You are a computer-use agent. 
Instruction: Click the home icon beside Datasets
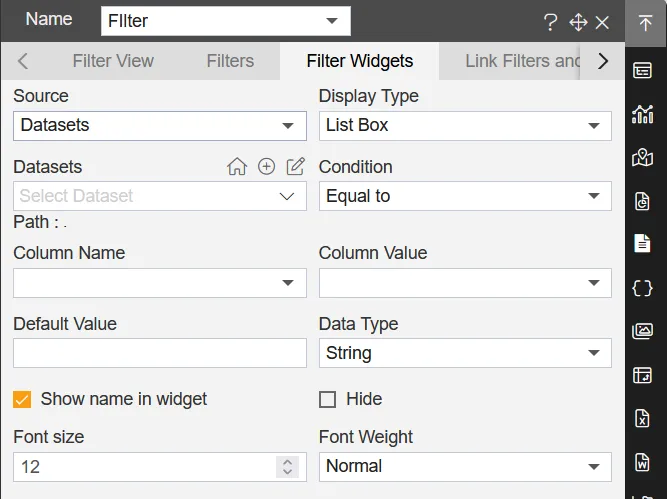click(237, 167)
